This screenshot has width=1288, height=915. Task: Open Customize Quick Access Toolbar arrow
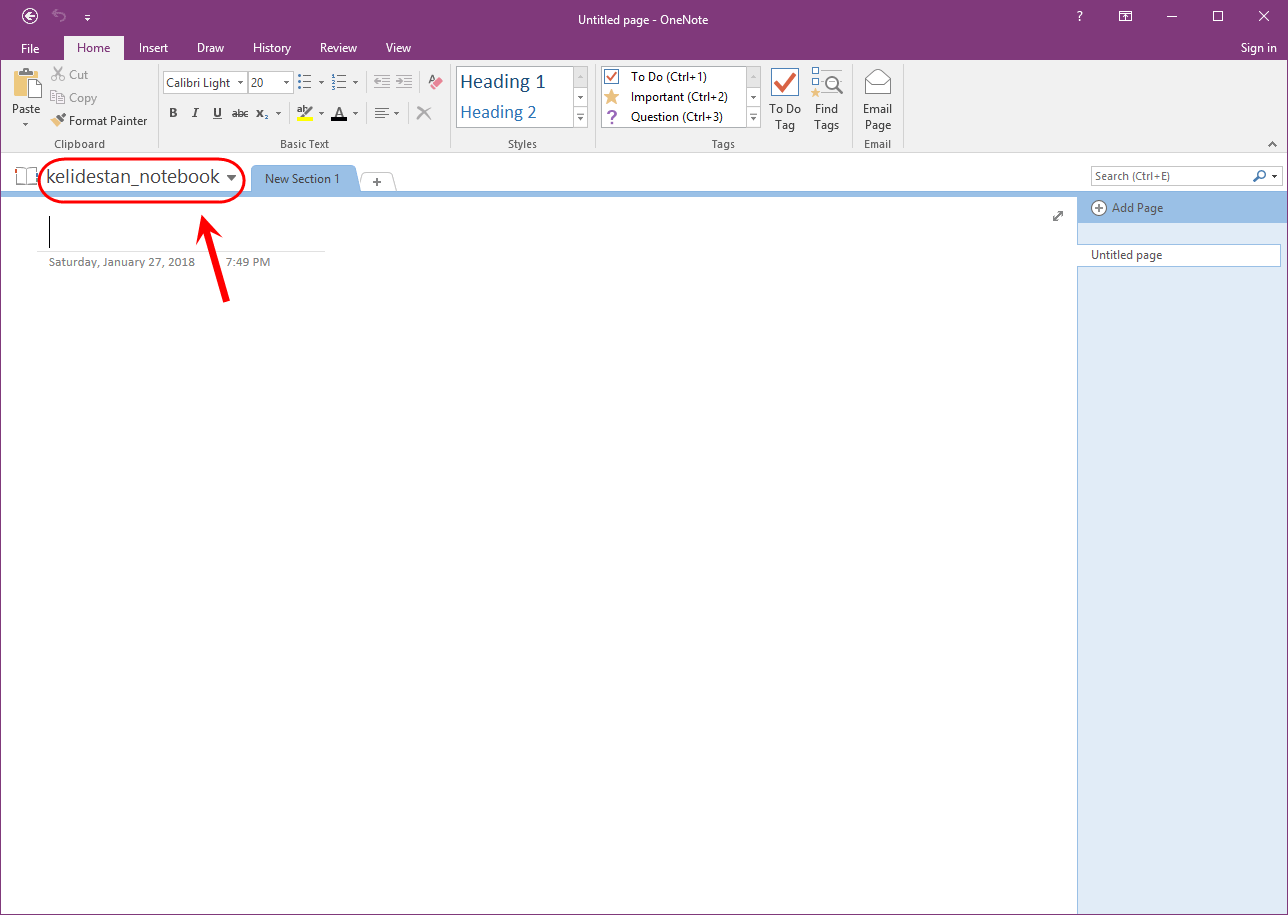pos(87,18)
